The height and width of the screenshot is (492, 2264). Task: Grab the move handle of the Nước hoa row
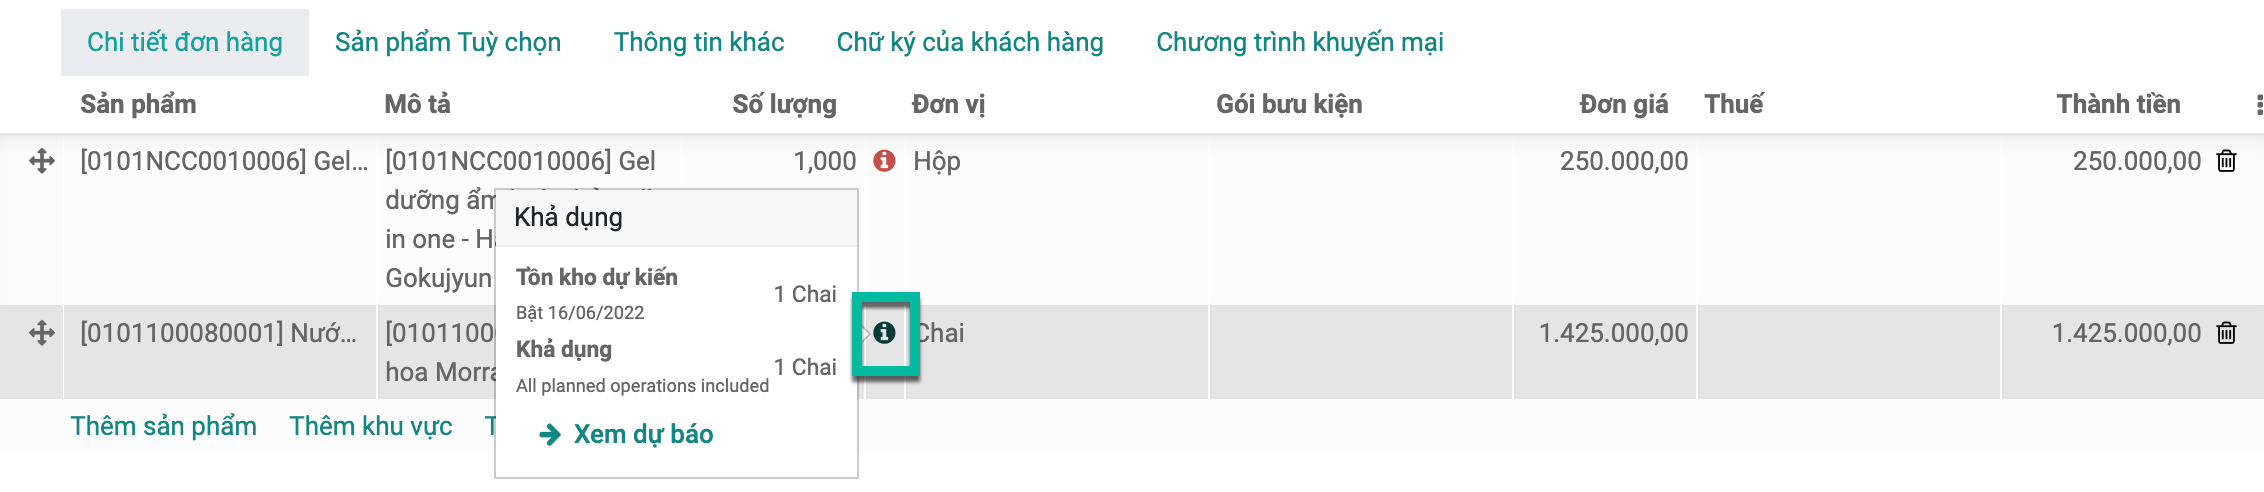(x=41, y=333)
